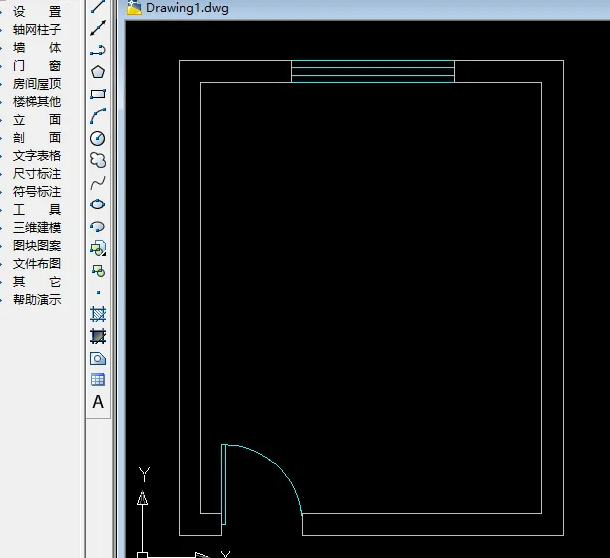
Task: Choose the Arc drawing tool
Action: [x=98, y=116]
